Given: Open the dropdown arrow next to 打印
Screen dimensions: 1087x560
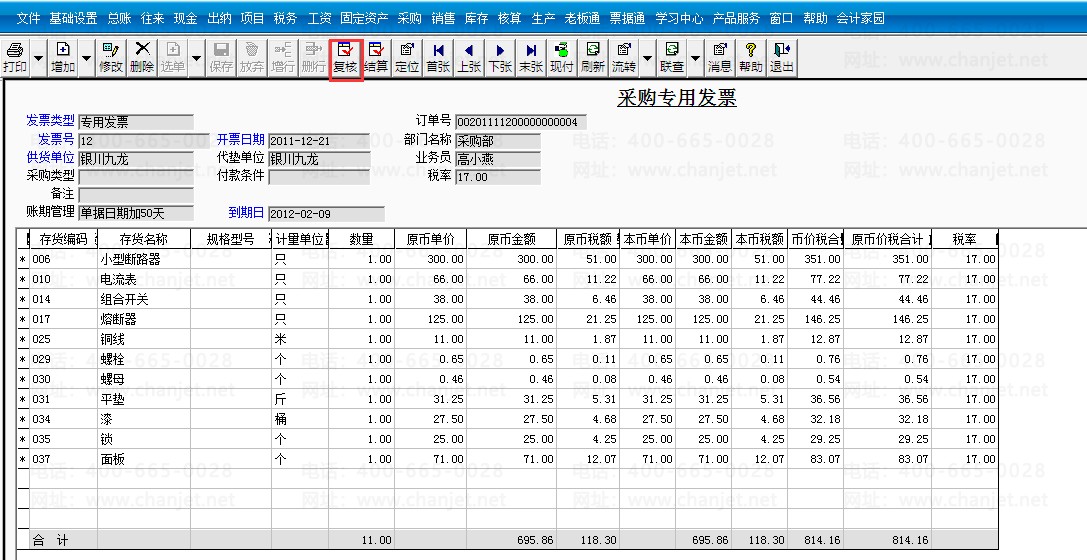Looking at the screenshot, I should (38, 58).
